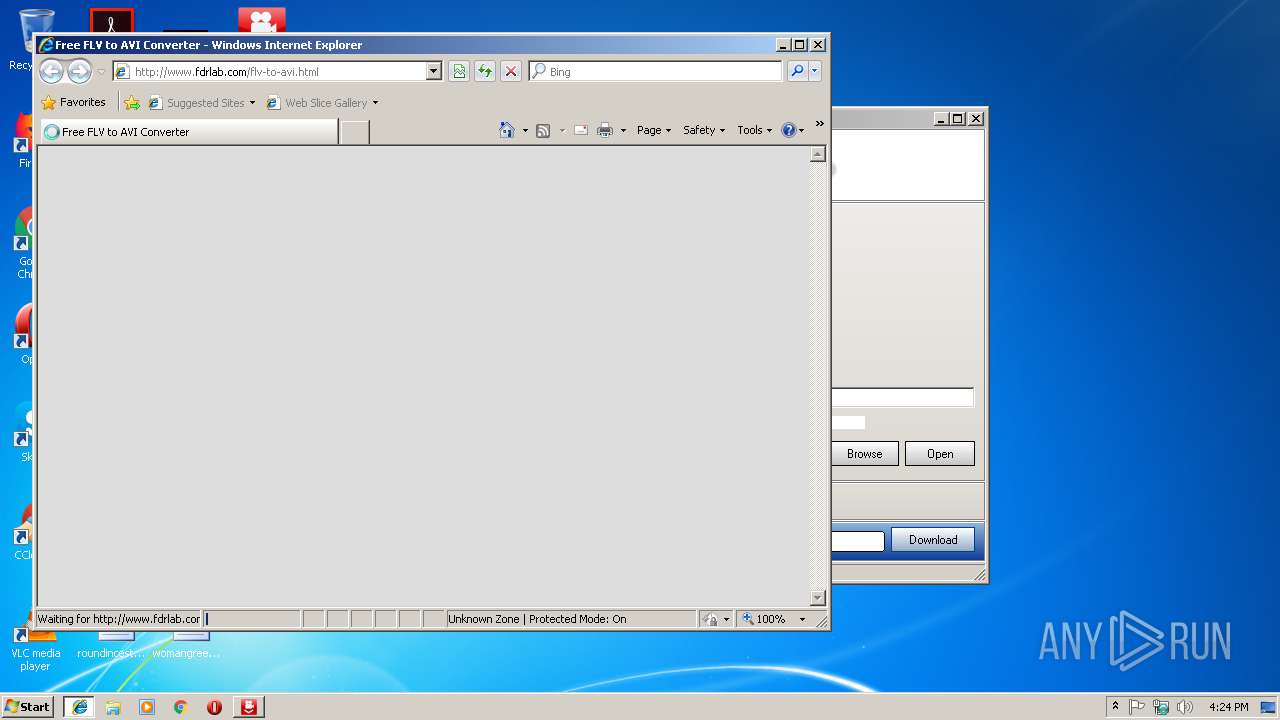The height and width of the screenshot is (720, 1280).
Task: Launch Windows Media Player from the taskbar
Action: 147,707
